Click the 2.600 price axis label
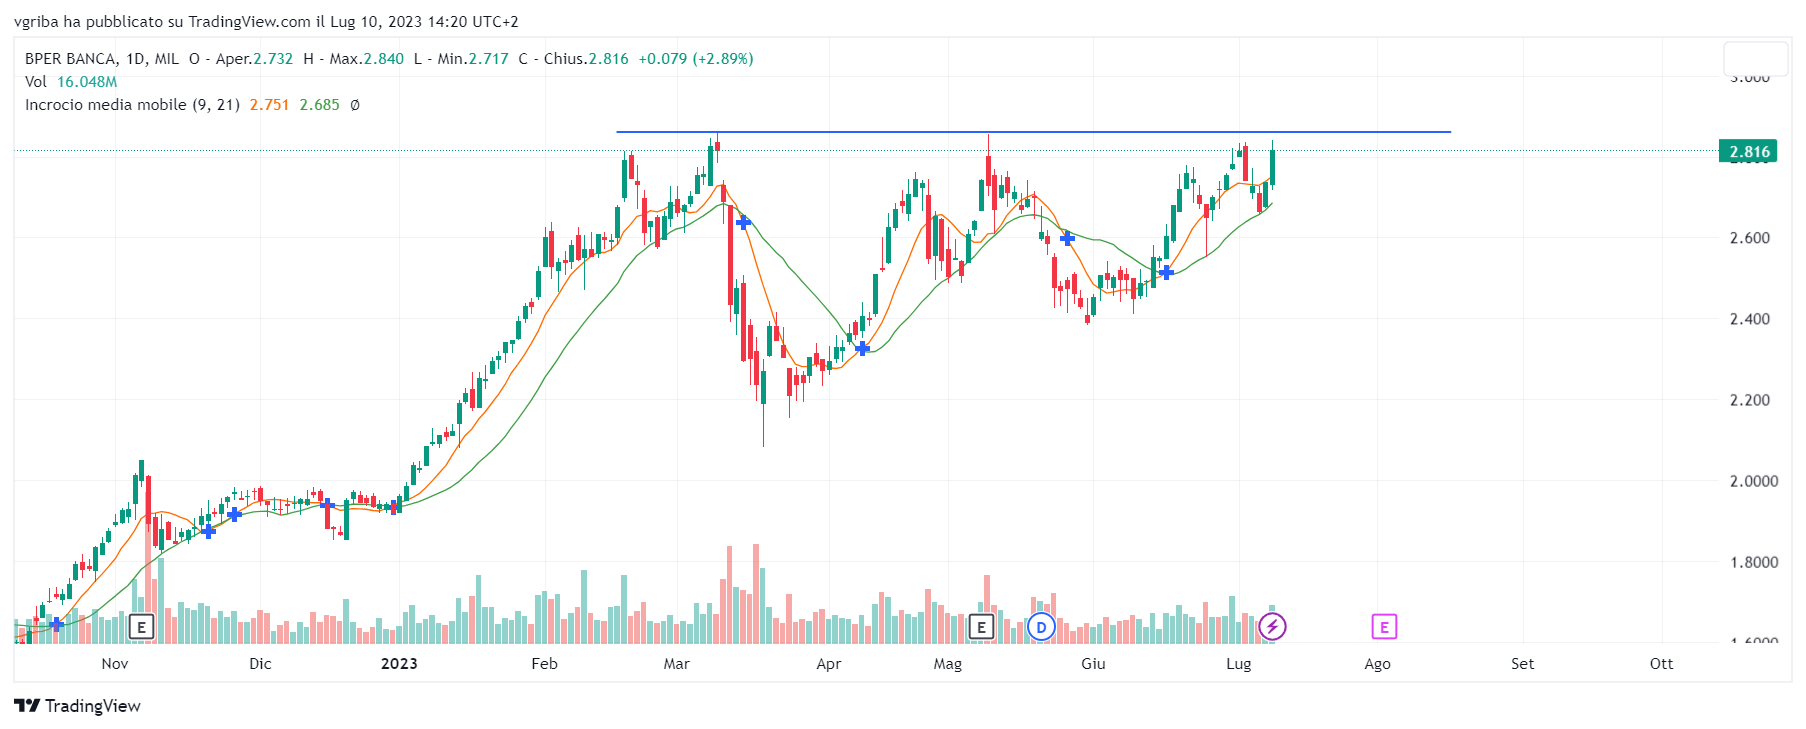Image resolution: width=1806 pixels, height=729 pixels. point(1750,238)
